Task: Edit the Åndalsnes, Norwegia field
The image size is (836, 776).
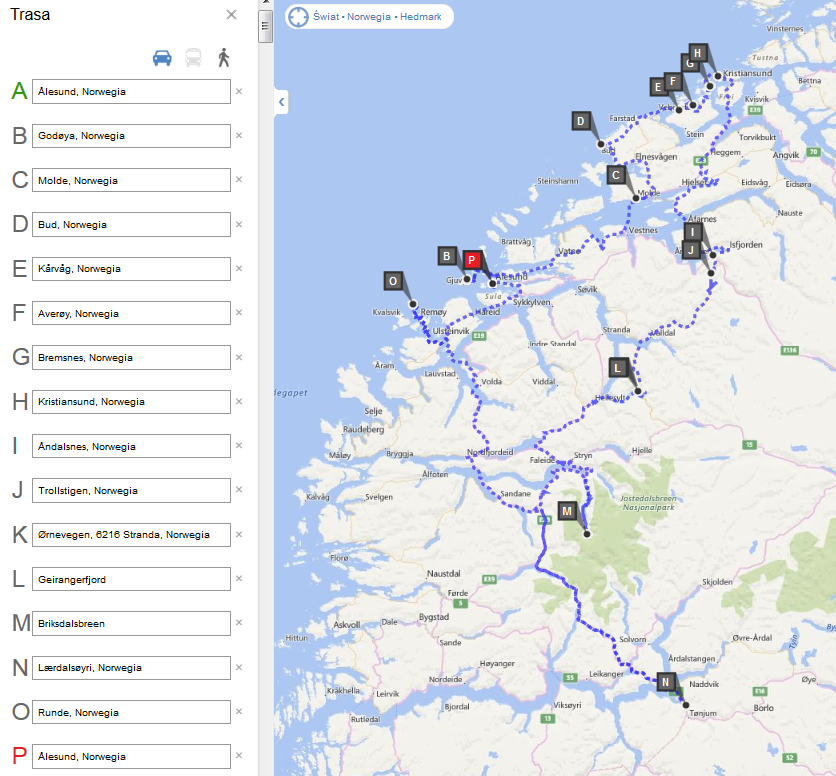Action: tap(131, 446)
